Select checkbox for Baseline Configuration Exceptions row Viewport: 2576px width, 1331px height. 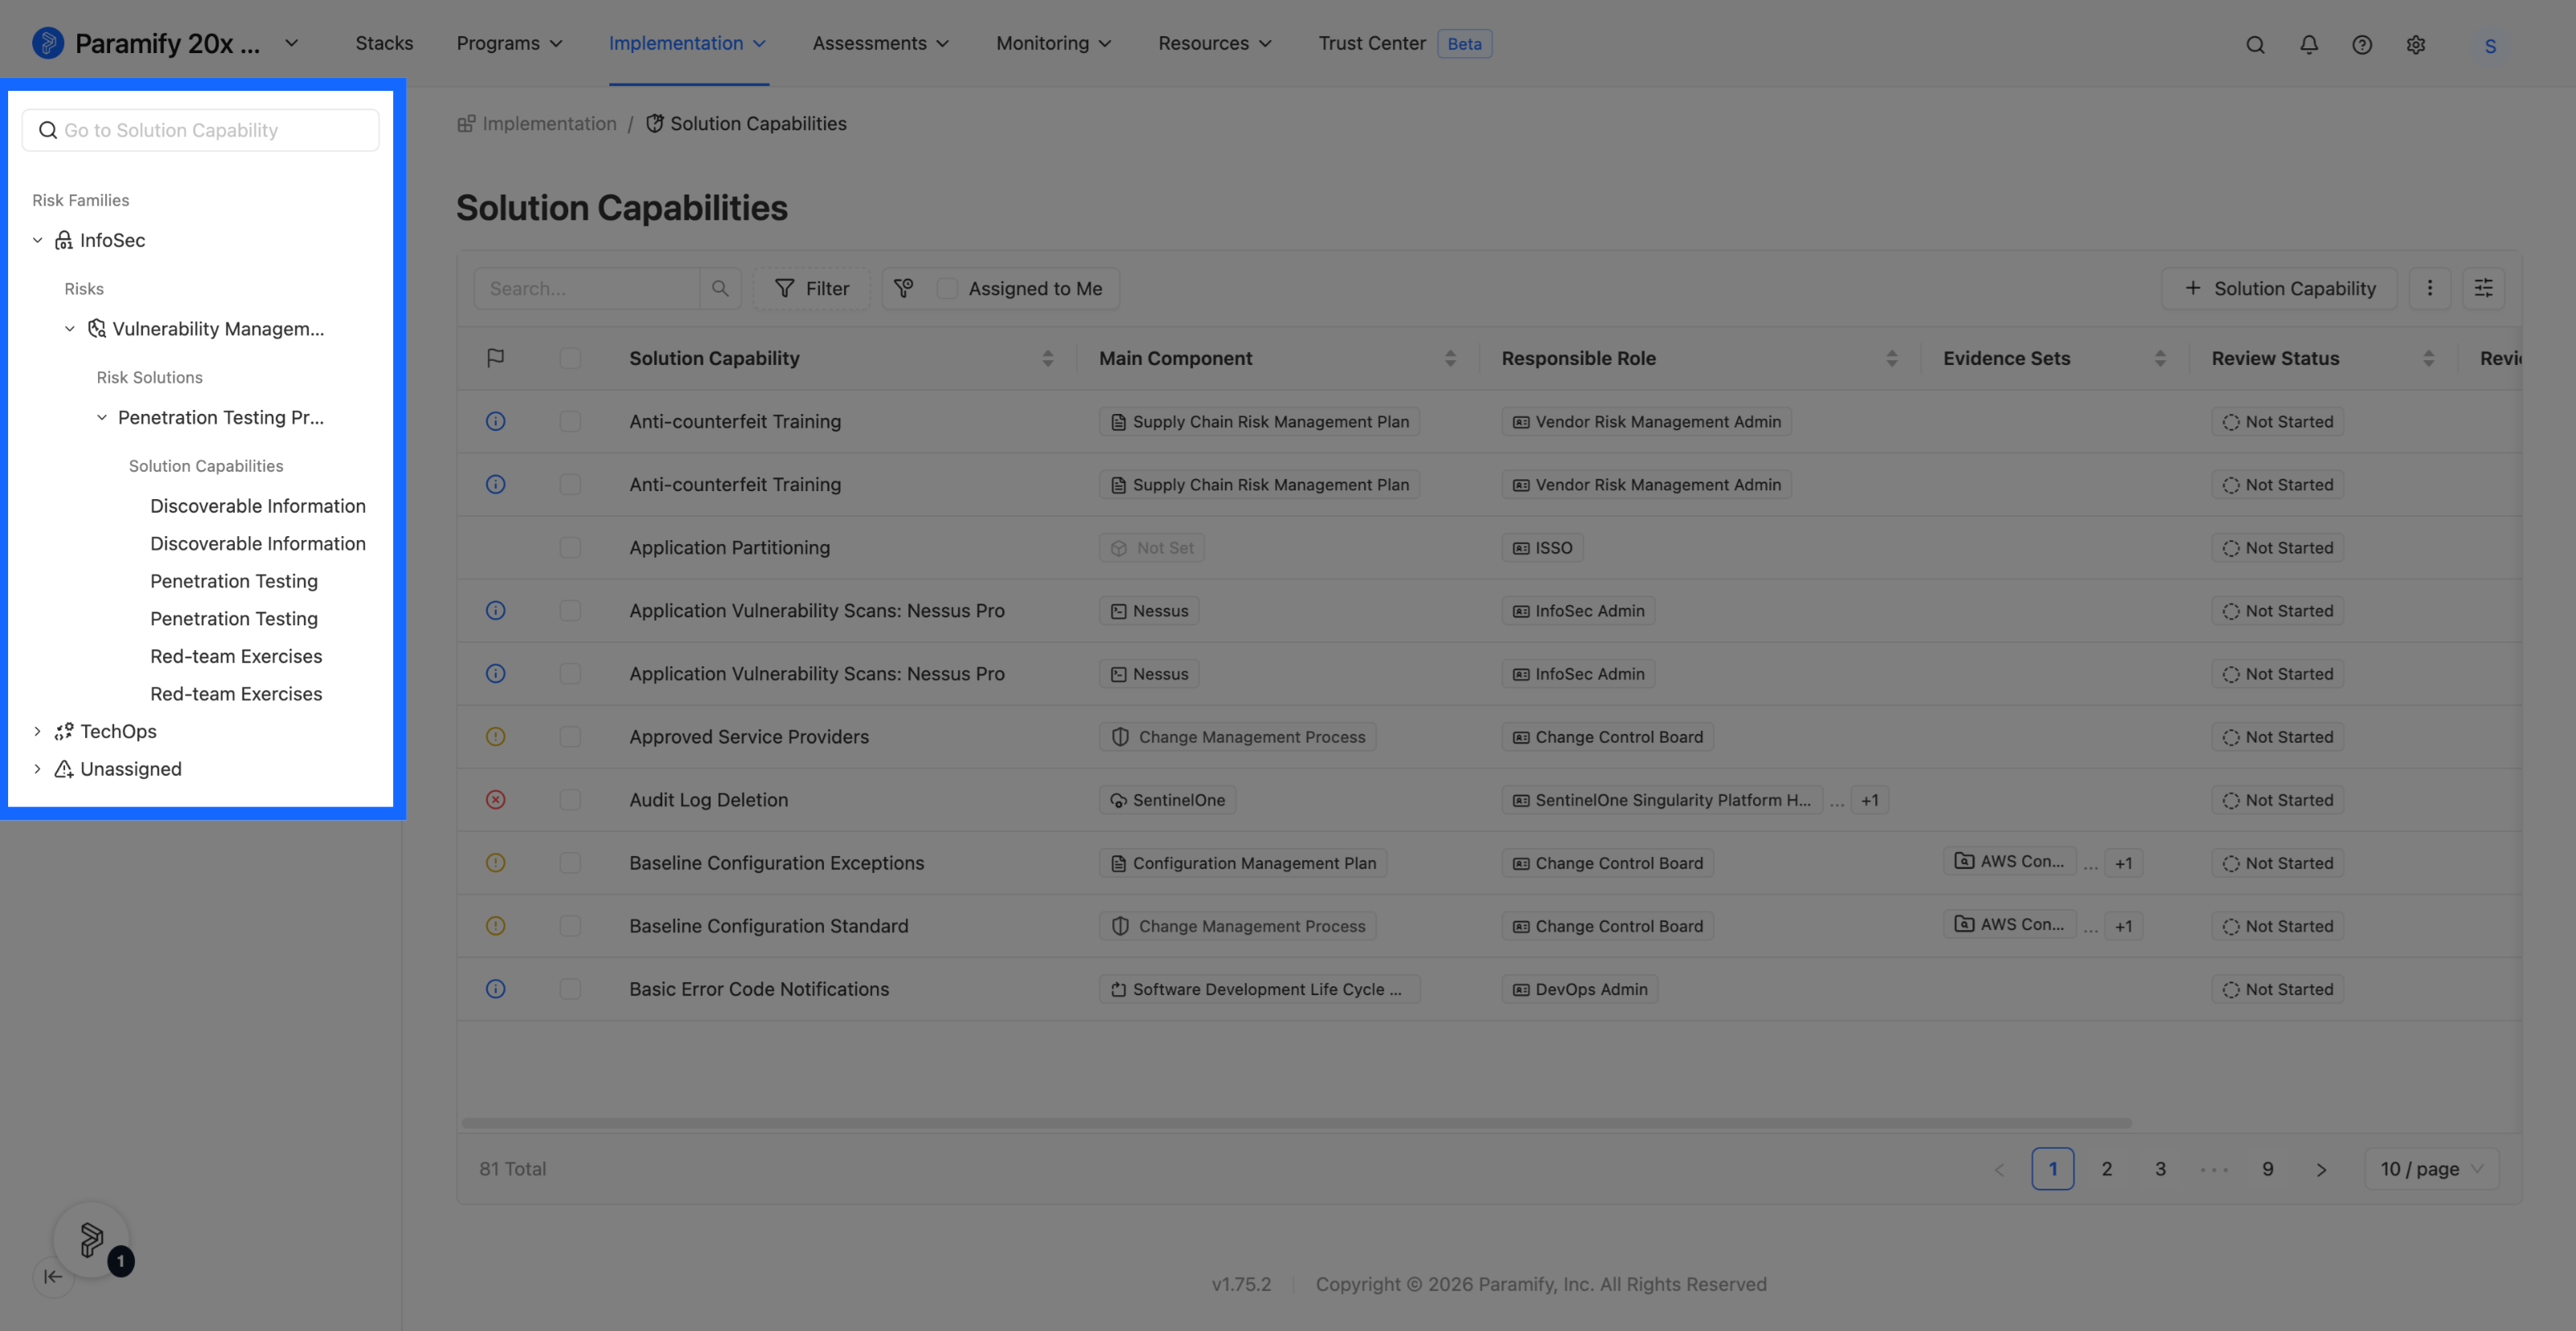(570, 863)
